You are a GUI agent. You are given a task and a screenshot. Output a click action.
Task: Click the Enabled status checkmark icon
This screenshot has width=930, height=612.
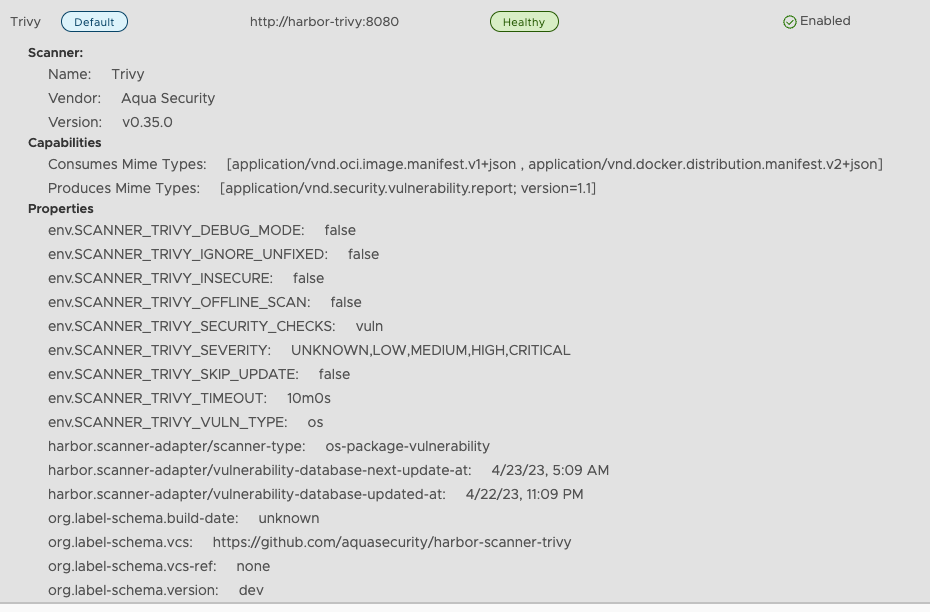790,21
